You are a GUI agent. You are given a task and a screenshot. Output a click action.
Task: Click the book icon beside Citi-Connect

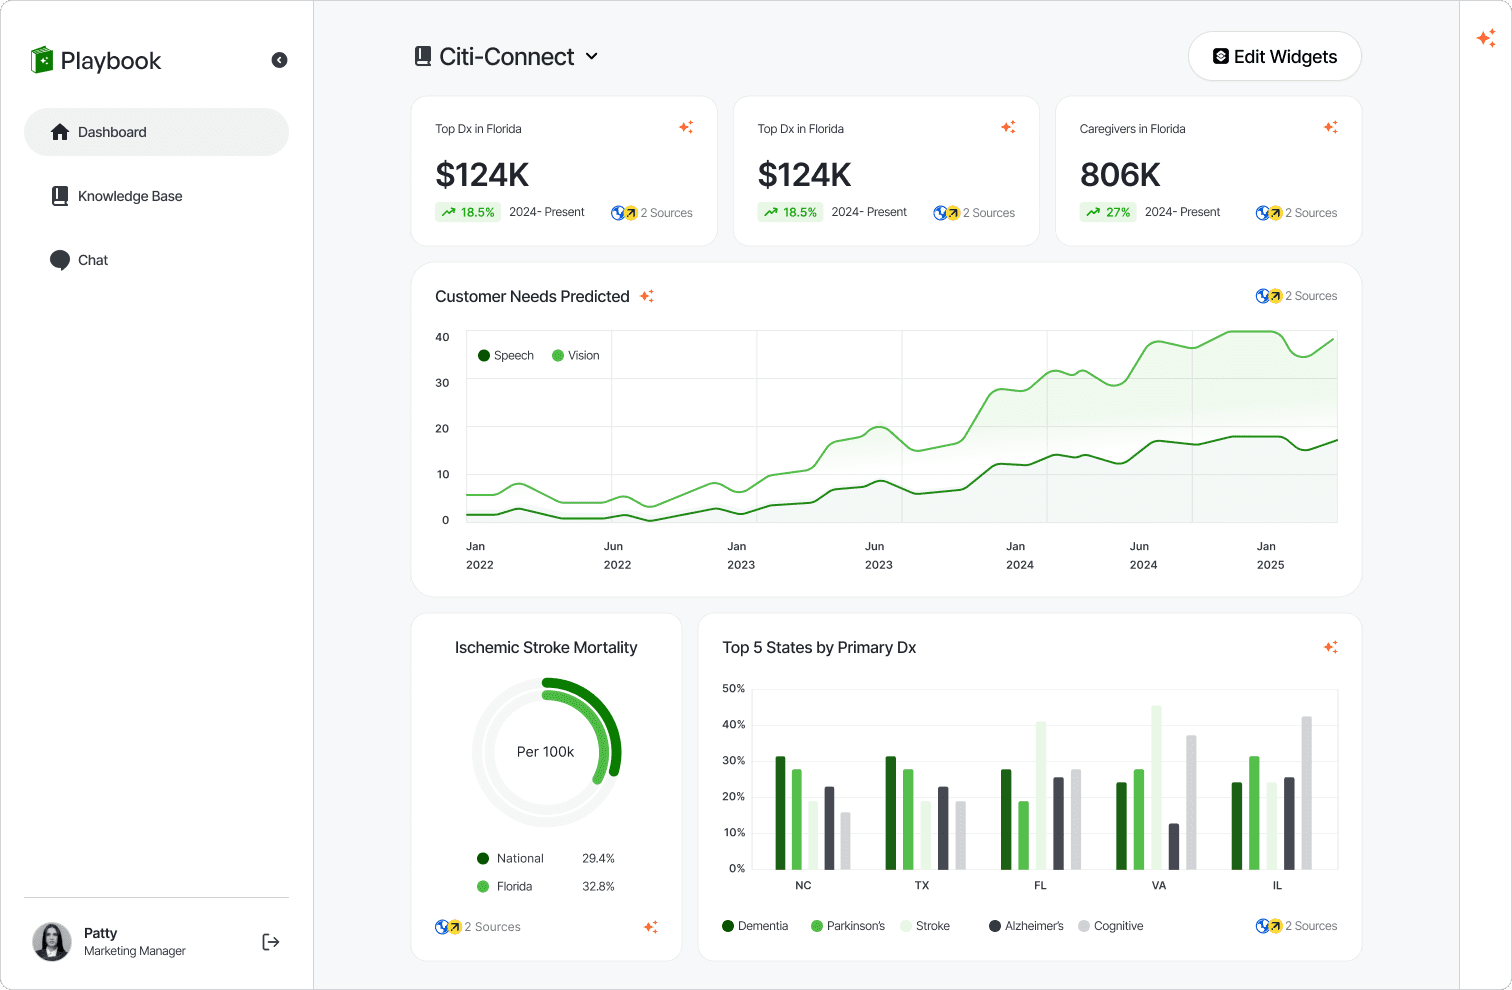point(423,57)
